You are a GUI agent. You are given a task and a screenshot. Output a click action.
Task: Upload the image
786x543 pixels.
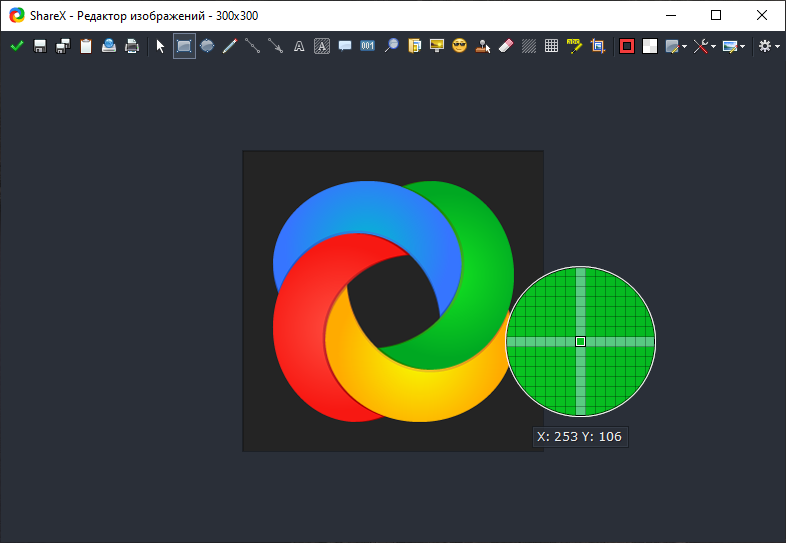(109, 46)
